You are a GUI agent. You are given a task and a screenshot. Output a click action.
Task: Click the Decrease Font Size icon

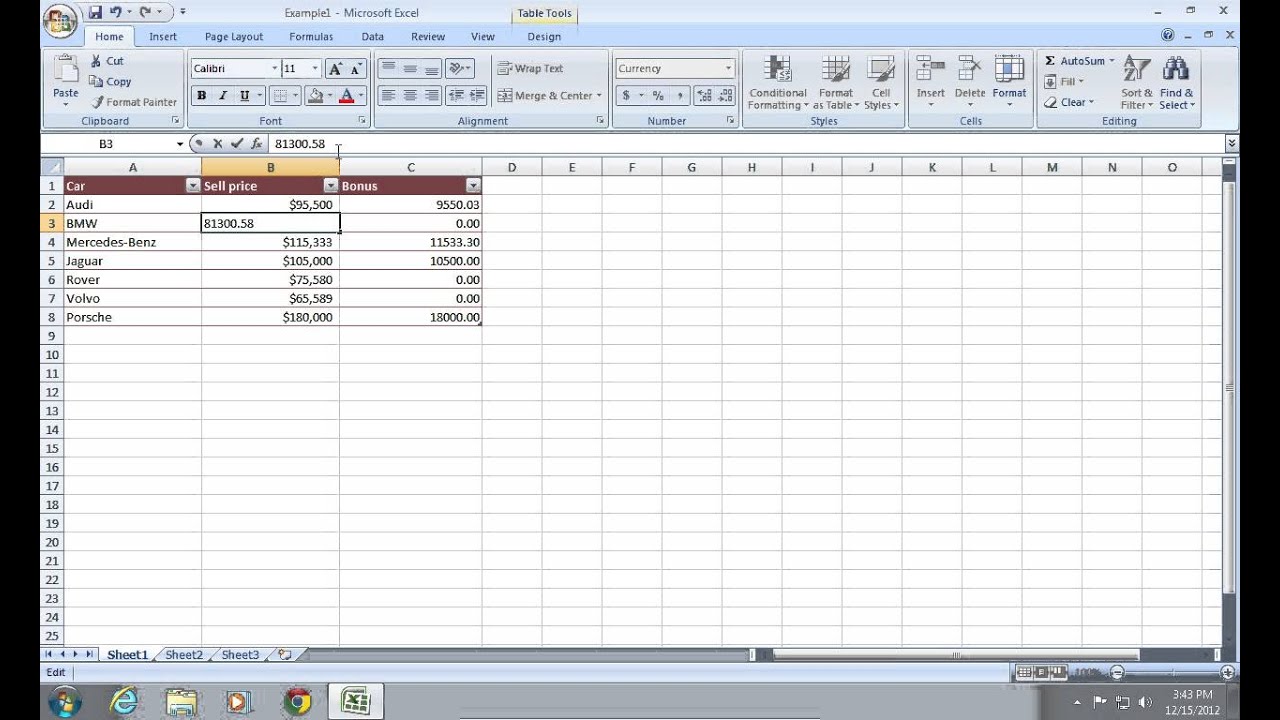coord(357,68)
